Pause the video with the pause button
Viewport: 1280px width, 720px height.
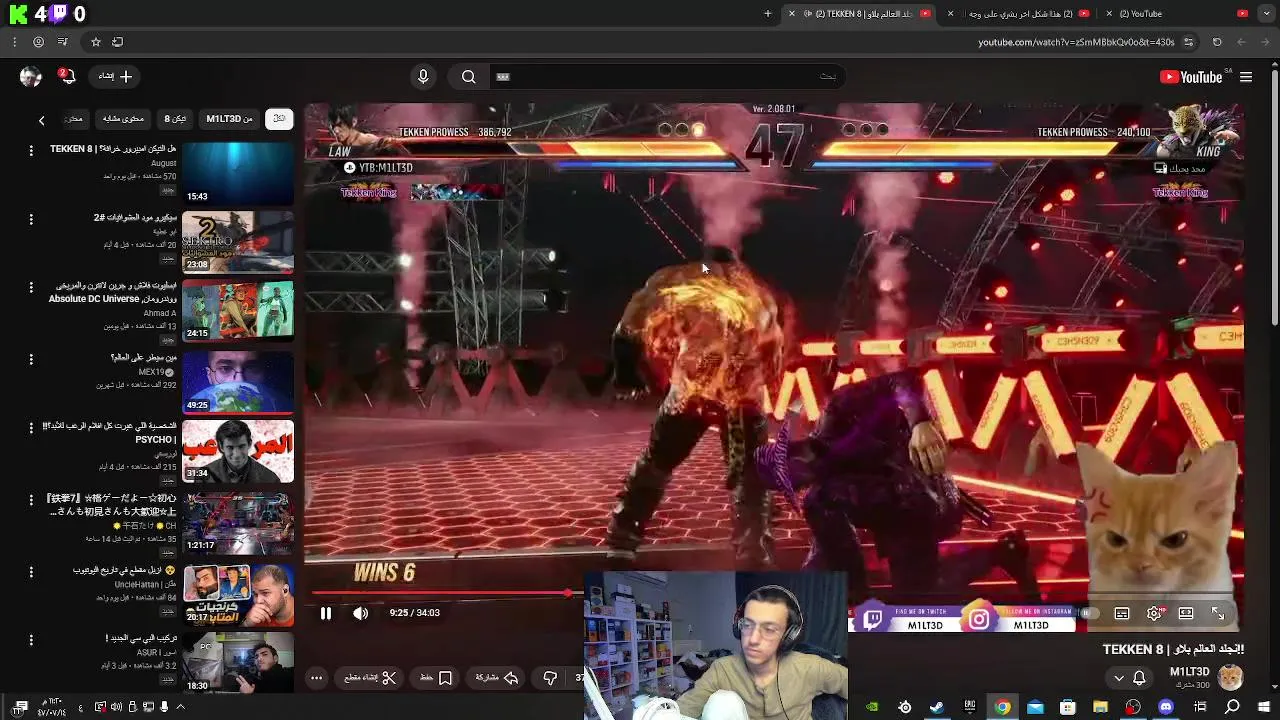(x=325, y=613)
